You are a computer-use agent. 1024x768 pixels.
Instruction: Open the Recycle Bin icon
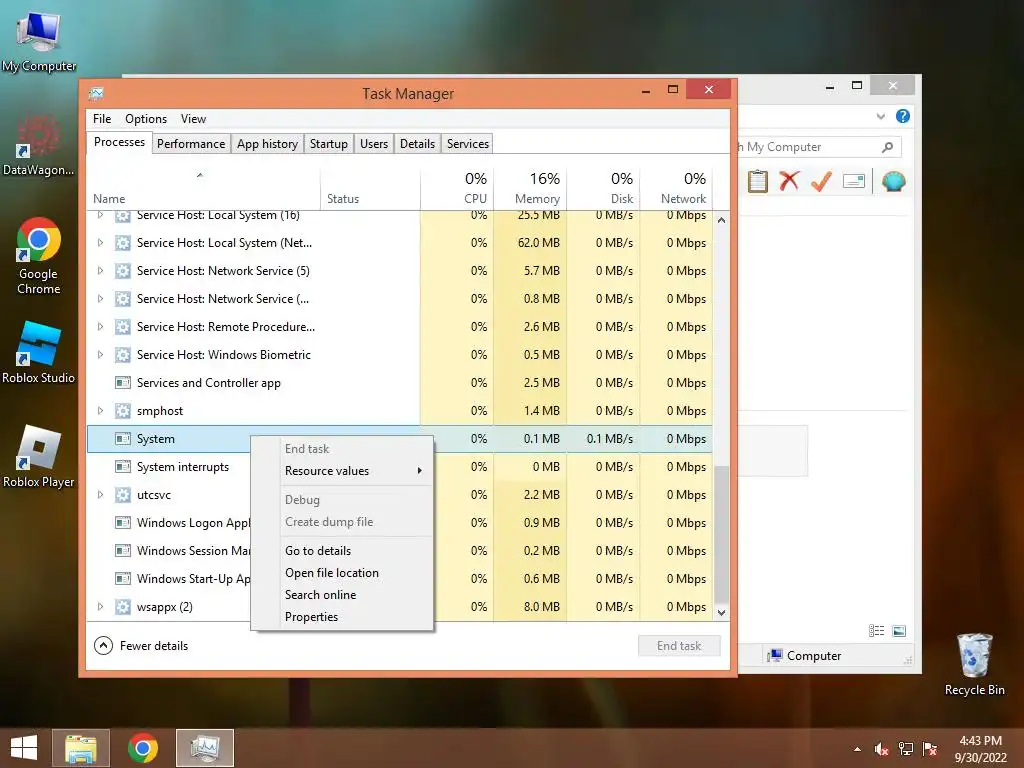pyautogui.click(x=974, y=664)
